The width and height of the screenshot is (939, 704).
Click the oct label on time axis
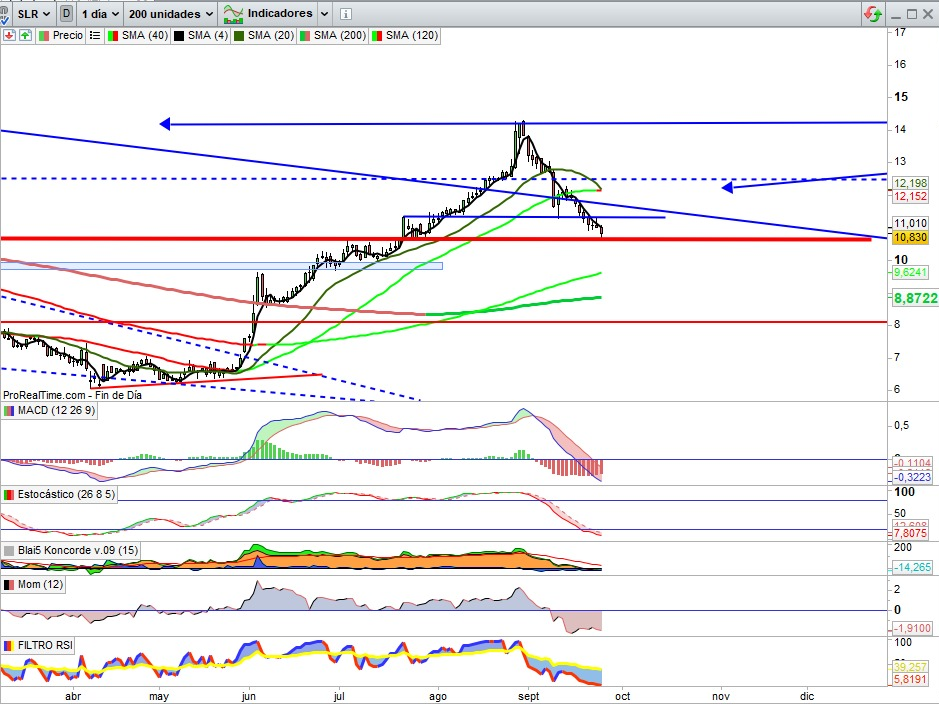click(x=623, y=696)
